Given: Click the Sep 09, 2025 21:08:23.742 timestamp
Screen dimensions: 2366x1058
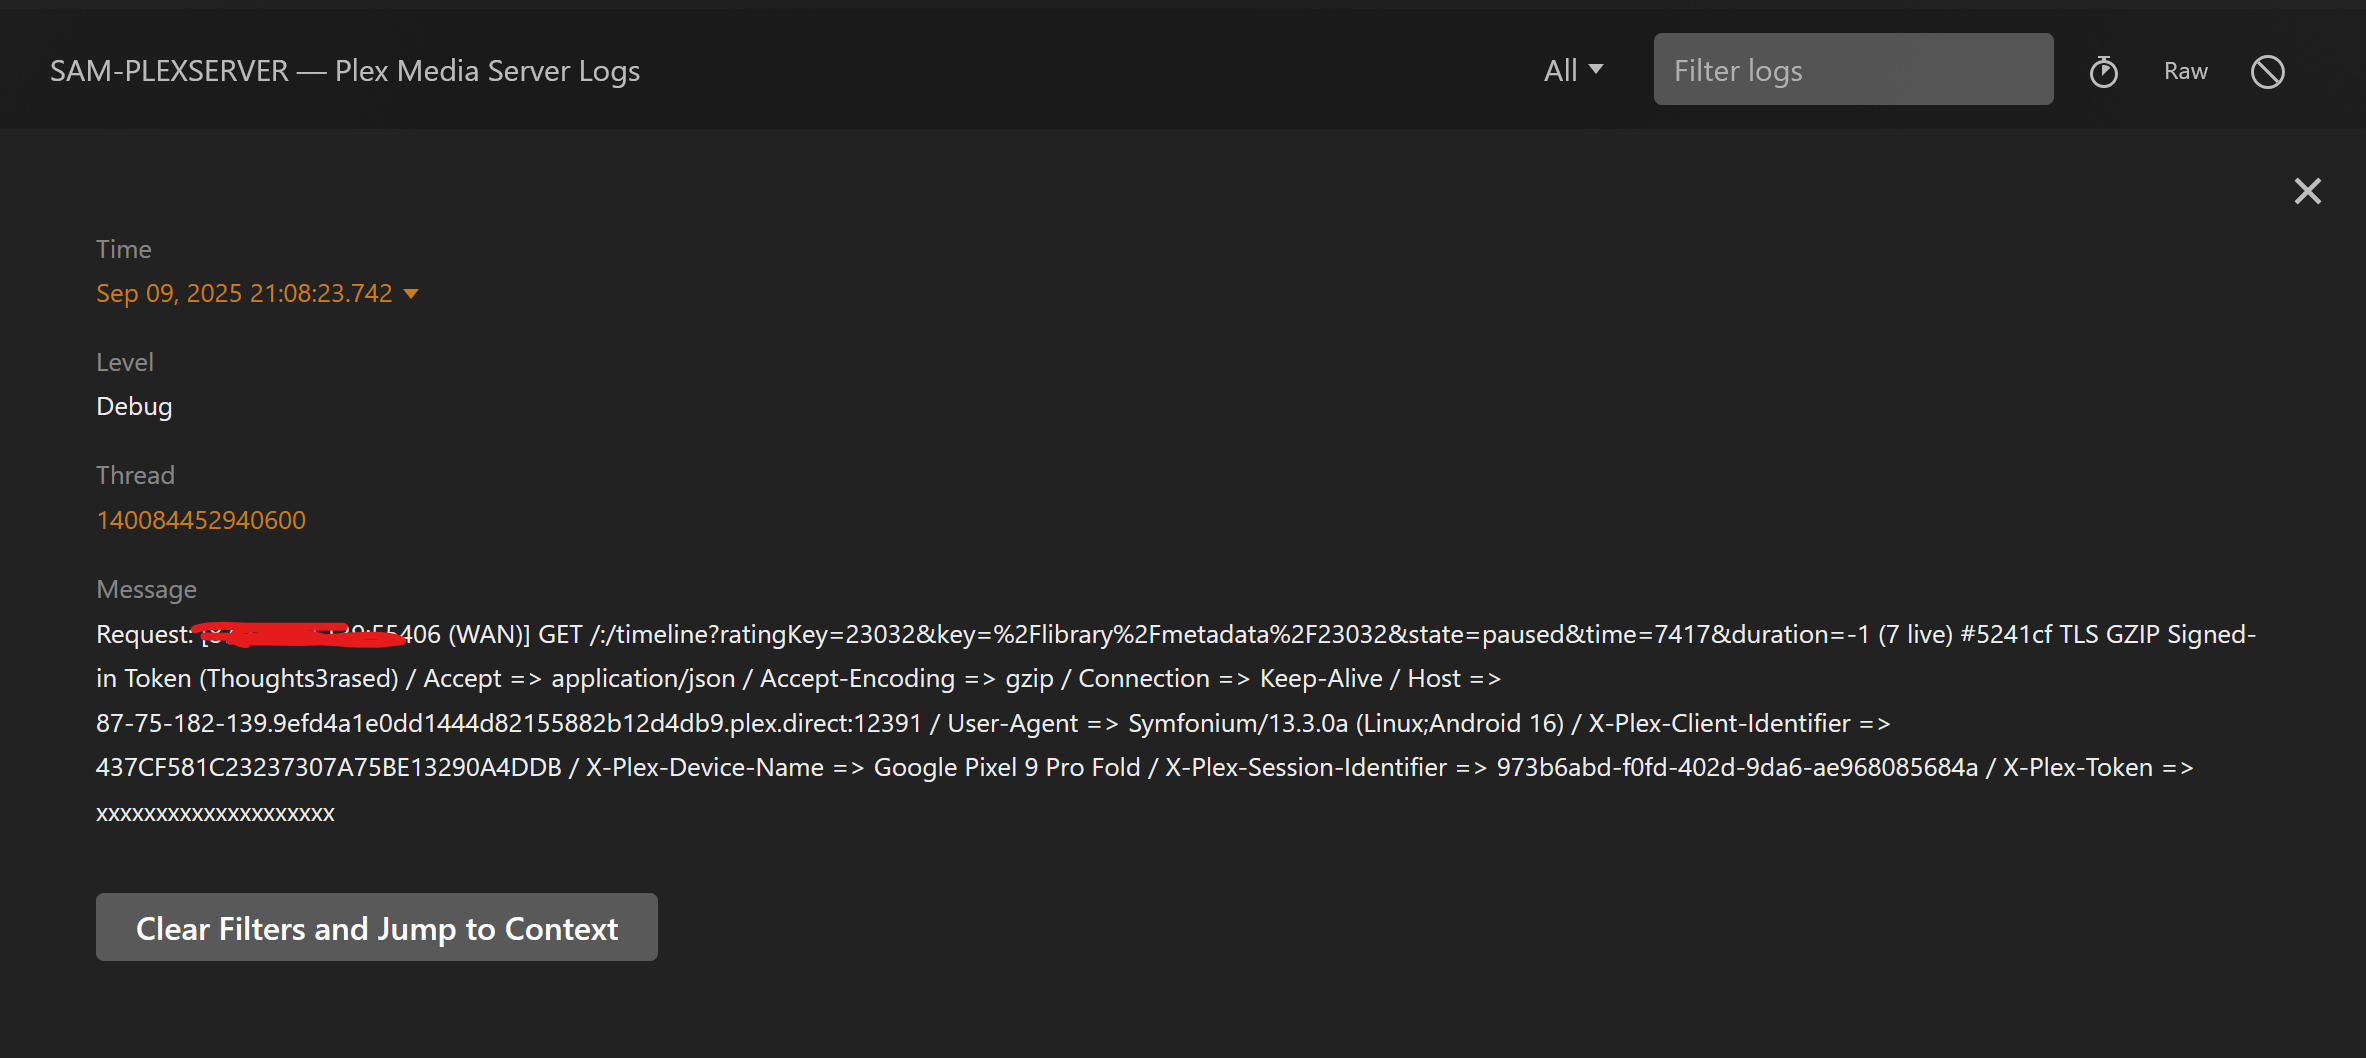Looking at the screenshot, I should (x=244, y=293).
